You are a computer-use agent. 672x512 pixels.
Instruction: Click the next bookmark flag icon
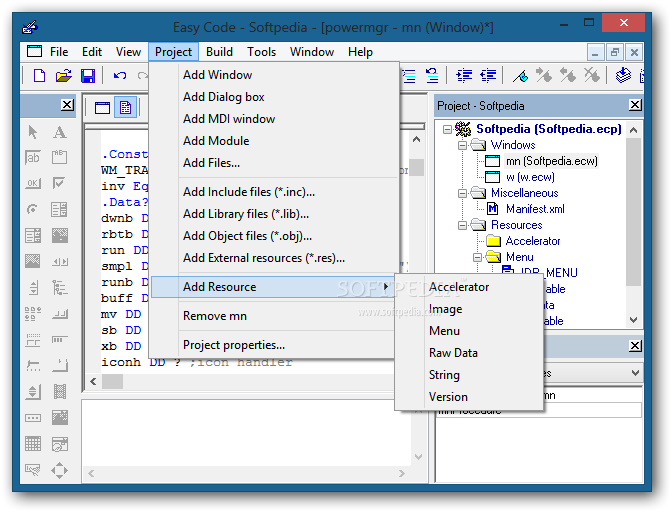point(544,75)
